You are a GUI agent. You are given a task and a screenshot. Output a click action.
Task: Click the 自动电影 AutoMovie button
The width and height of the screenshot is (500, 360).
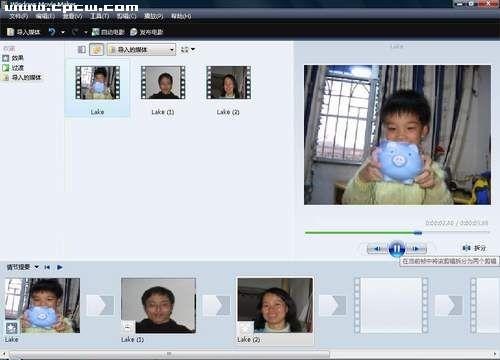[108, 32]
